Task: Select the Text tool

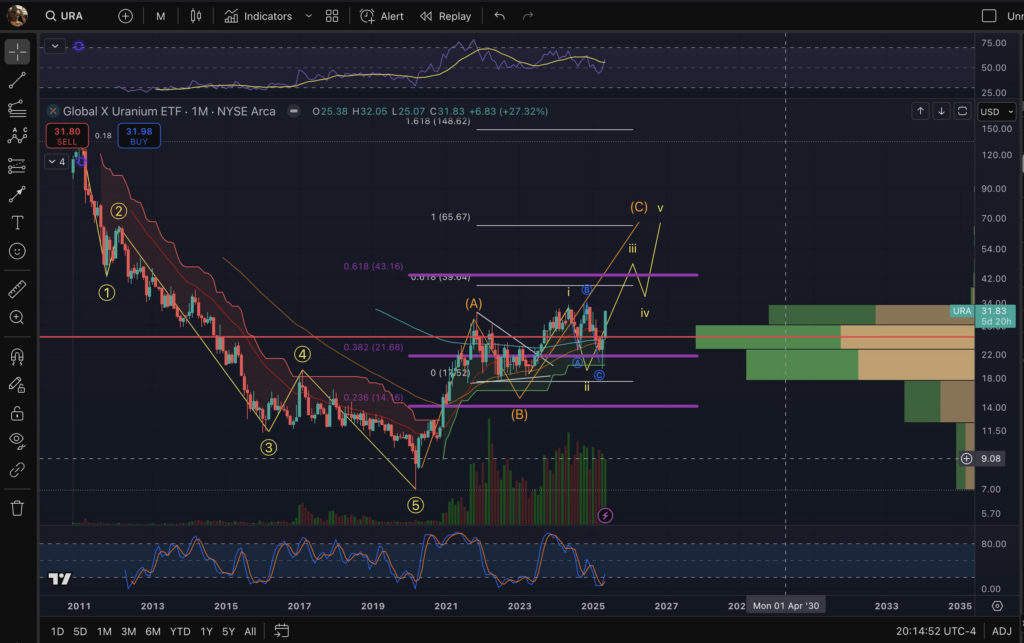Action: (17, 223)
